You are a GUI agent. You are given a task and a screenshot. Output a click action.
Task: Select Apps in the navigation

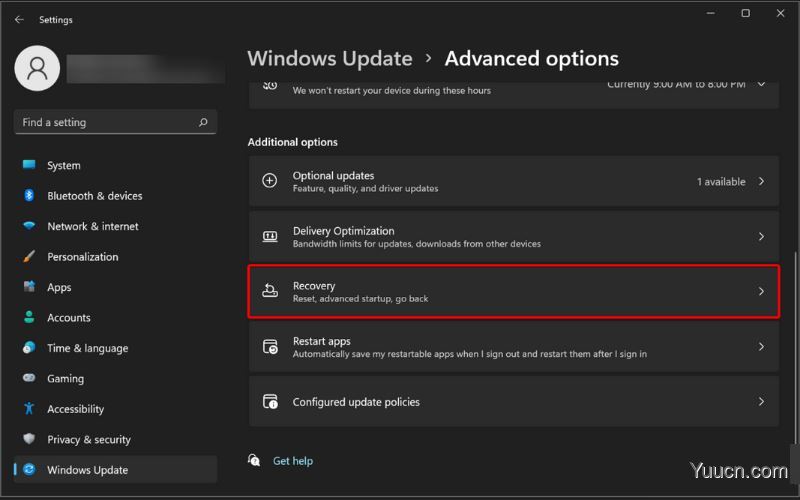pos(115,287)
